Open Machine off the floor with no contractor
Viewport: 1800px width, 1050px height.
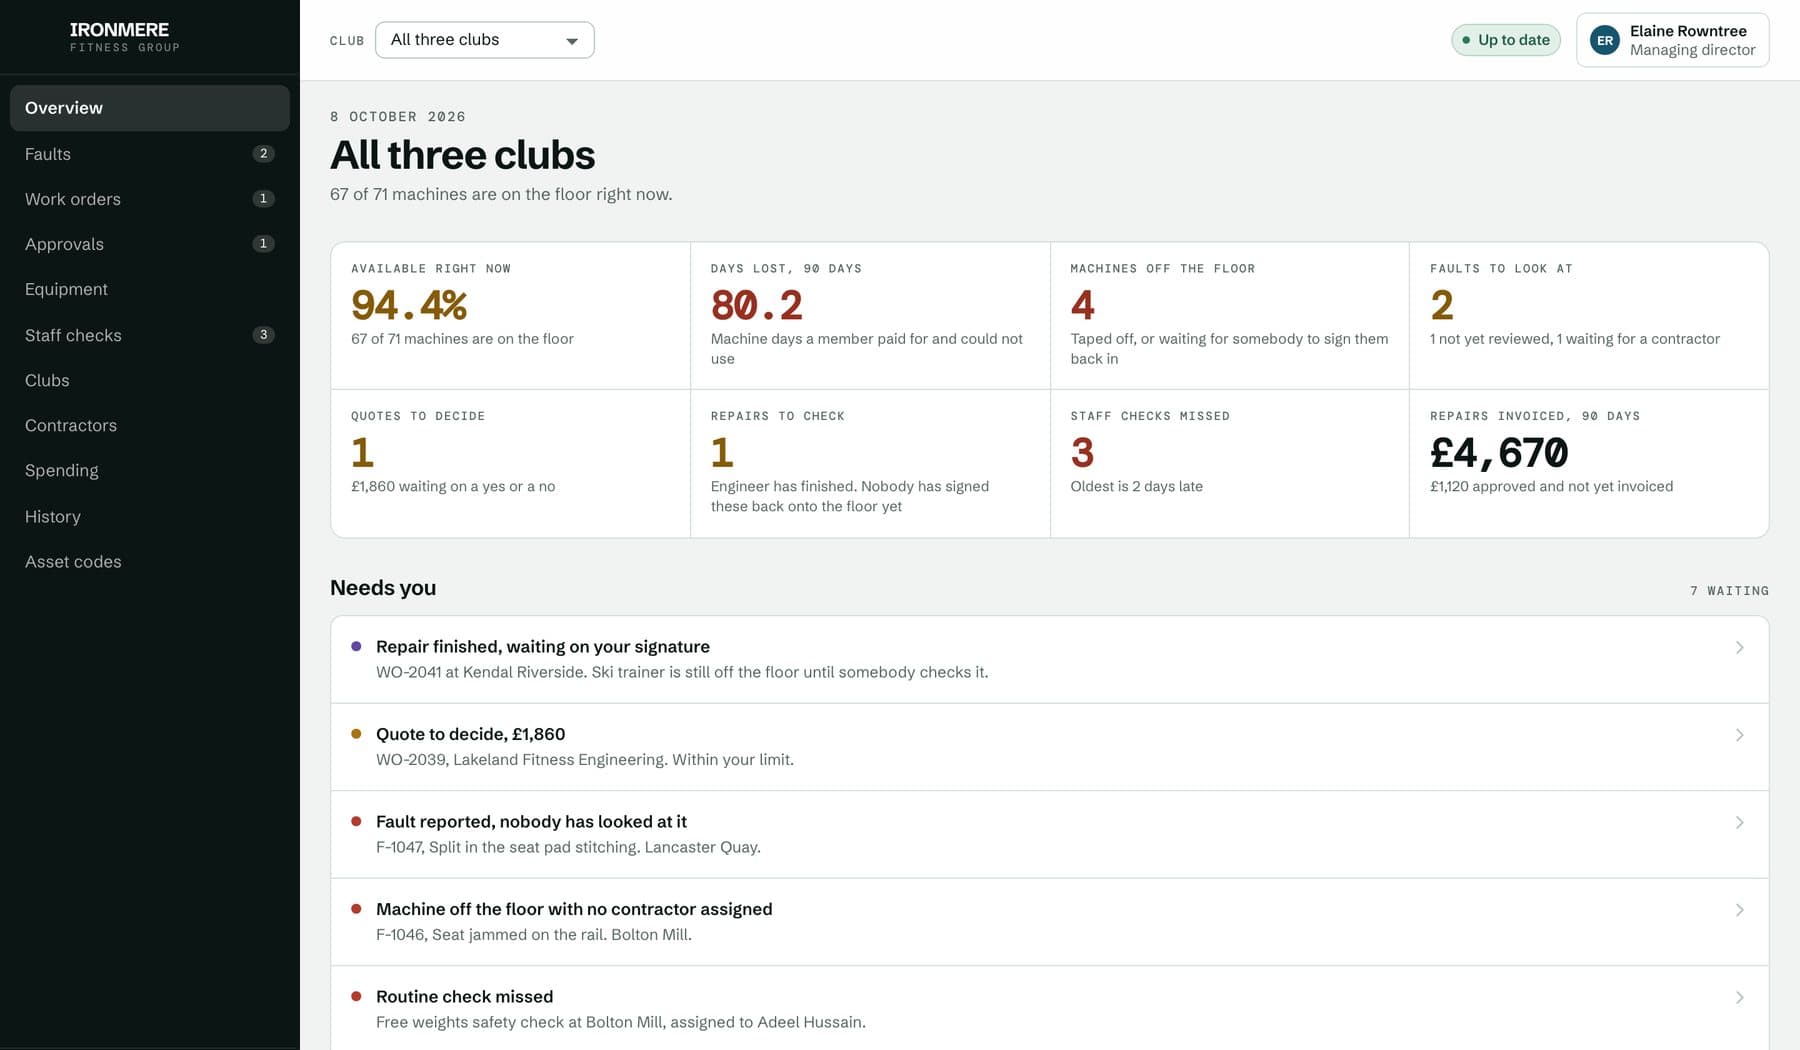pyautogui.click(x=1049, y=922)
